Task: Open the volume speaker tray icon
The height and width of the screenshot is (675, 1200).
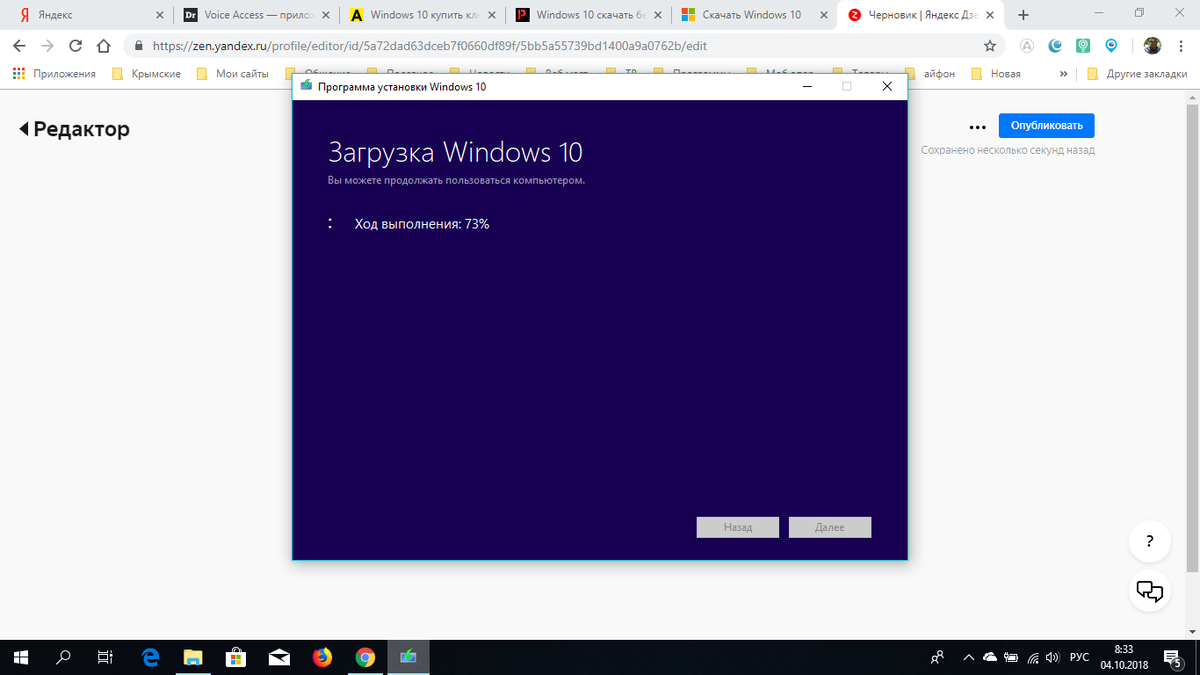Action: [1052, 658]
